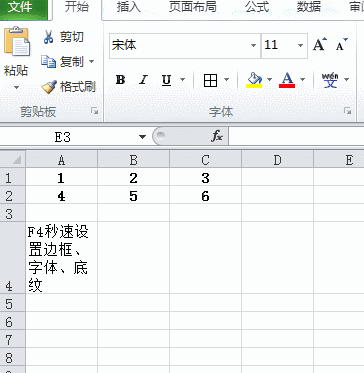Expand the Name Box dropdown arrow
The width and height of the screenshot is (364, 373).
143,137
